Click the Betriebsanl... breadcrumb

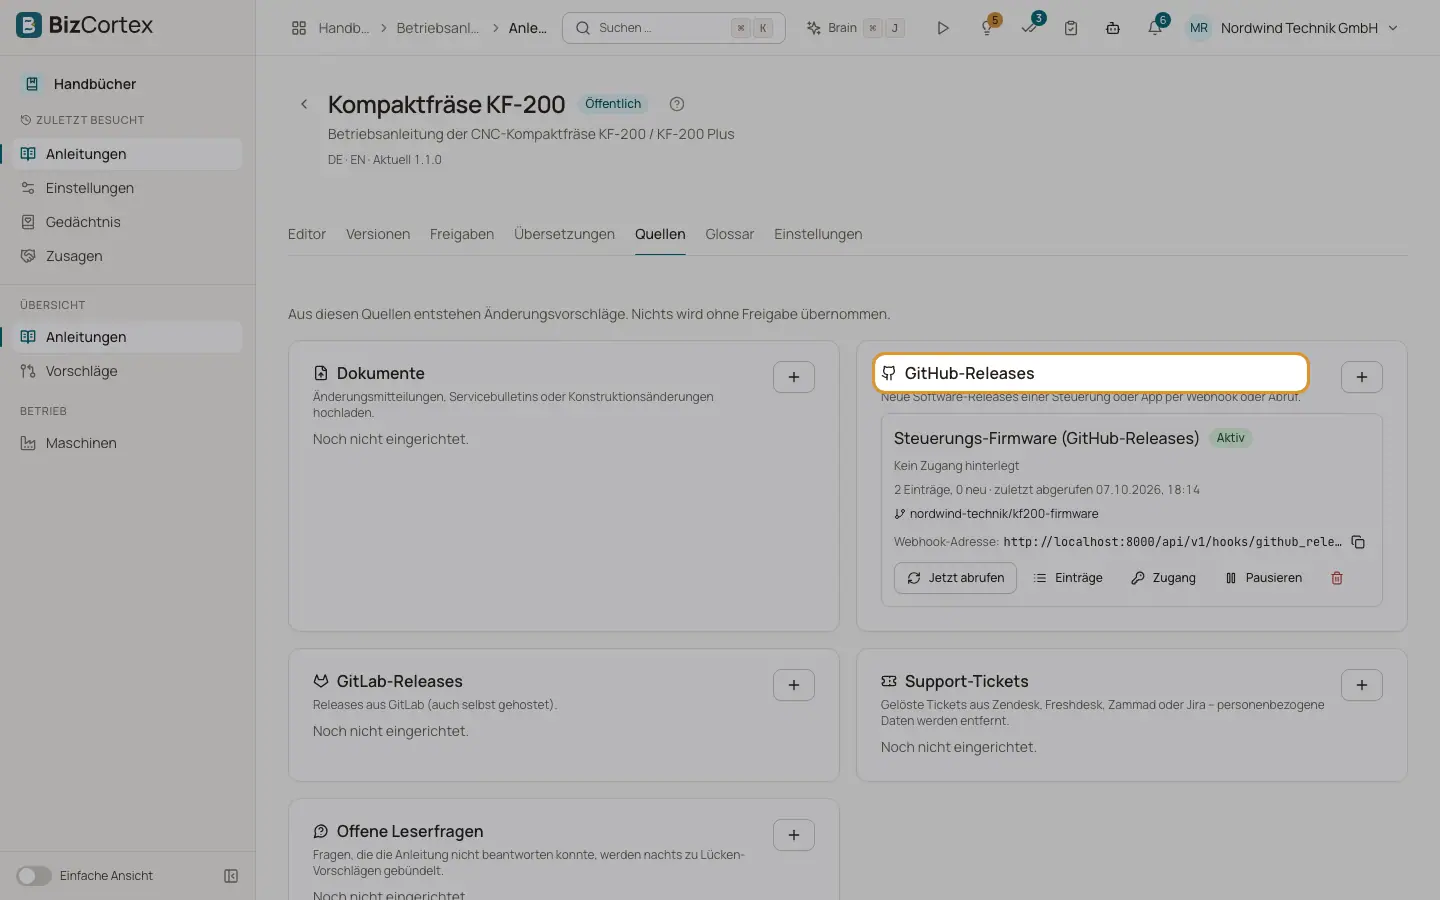click(437, 28)
